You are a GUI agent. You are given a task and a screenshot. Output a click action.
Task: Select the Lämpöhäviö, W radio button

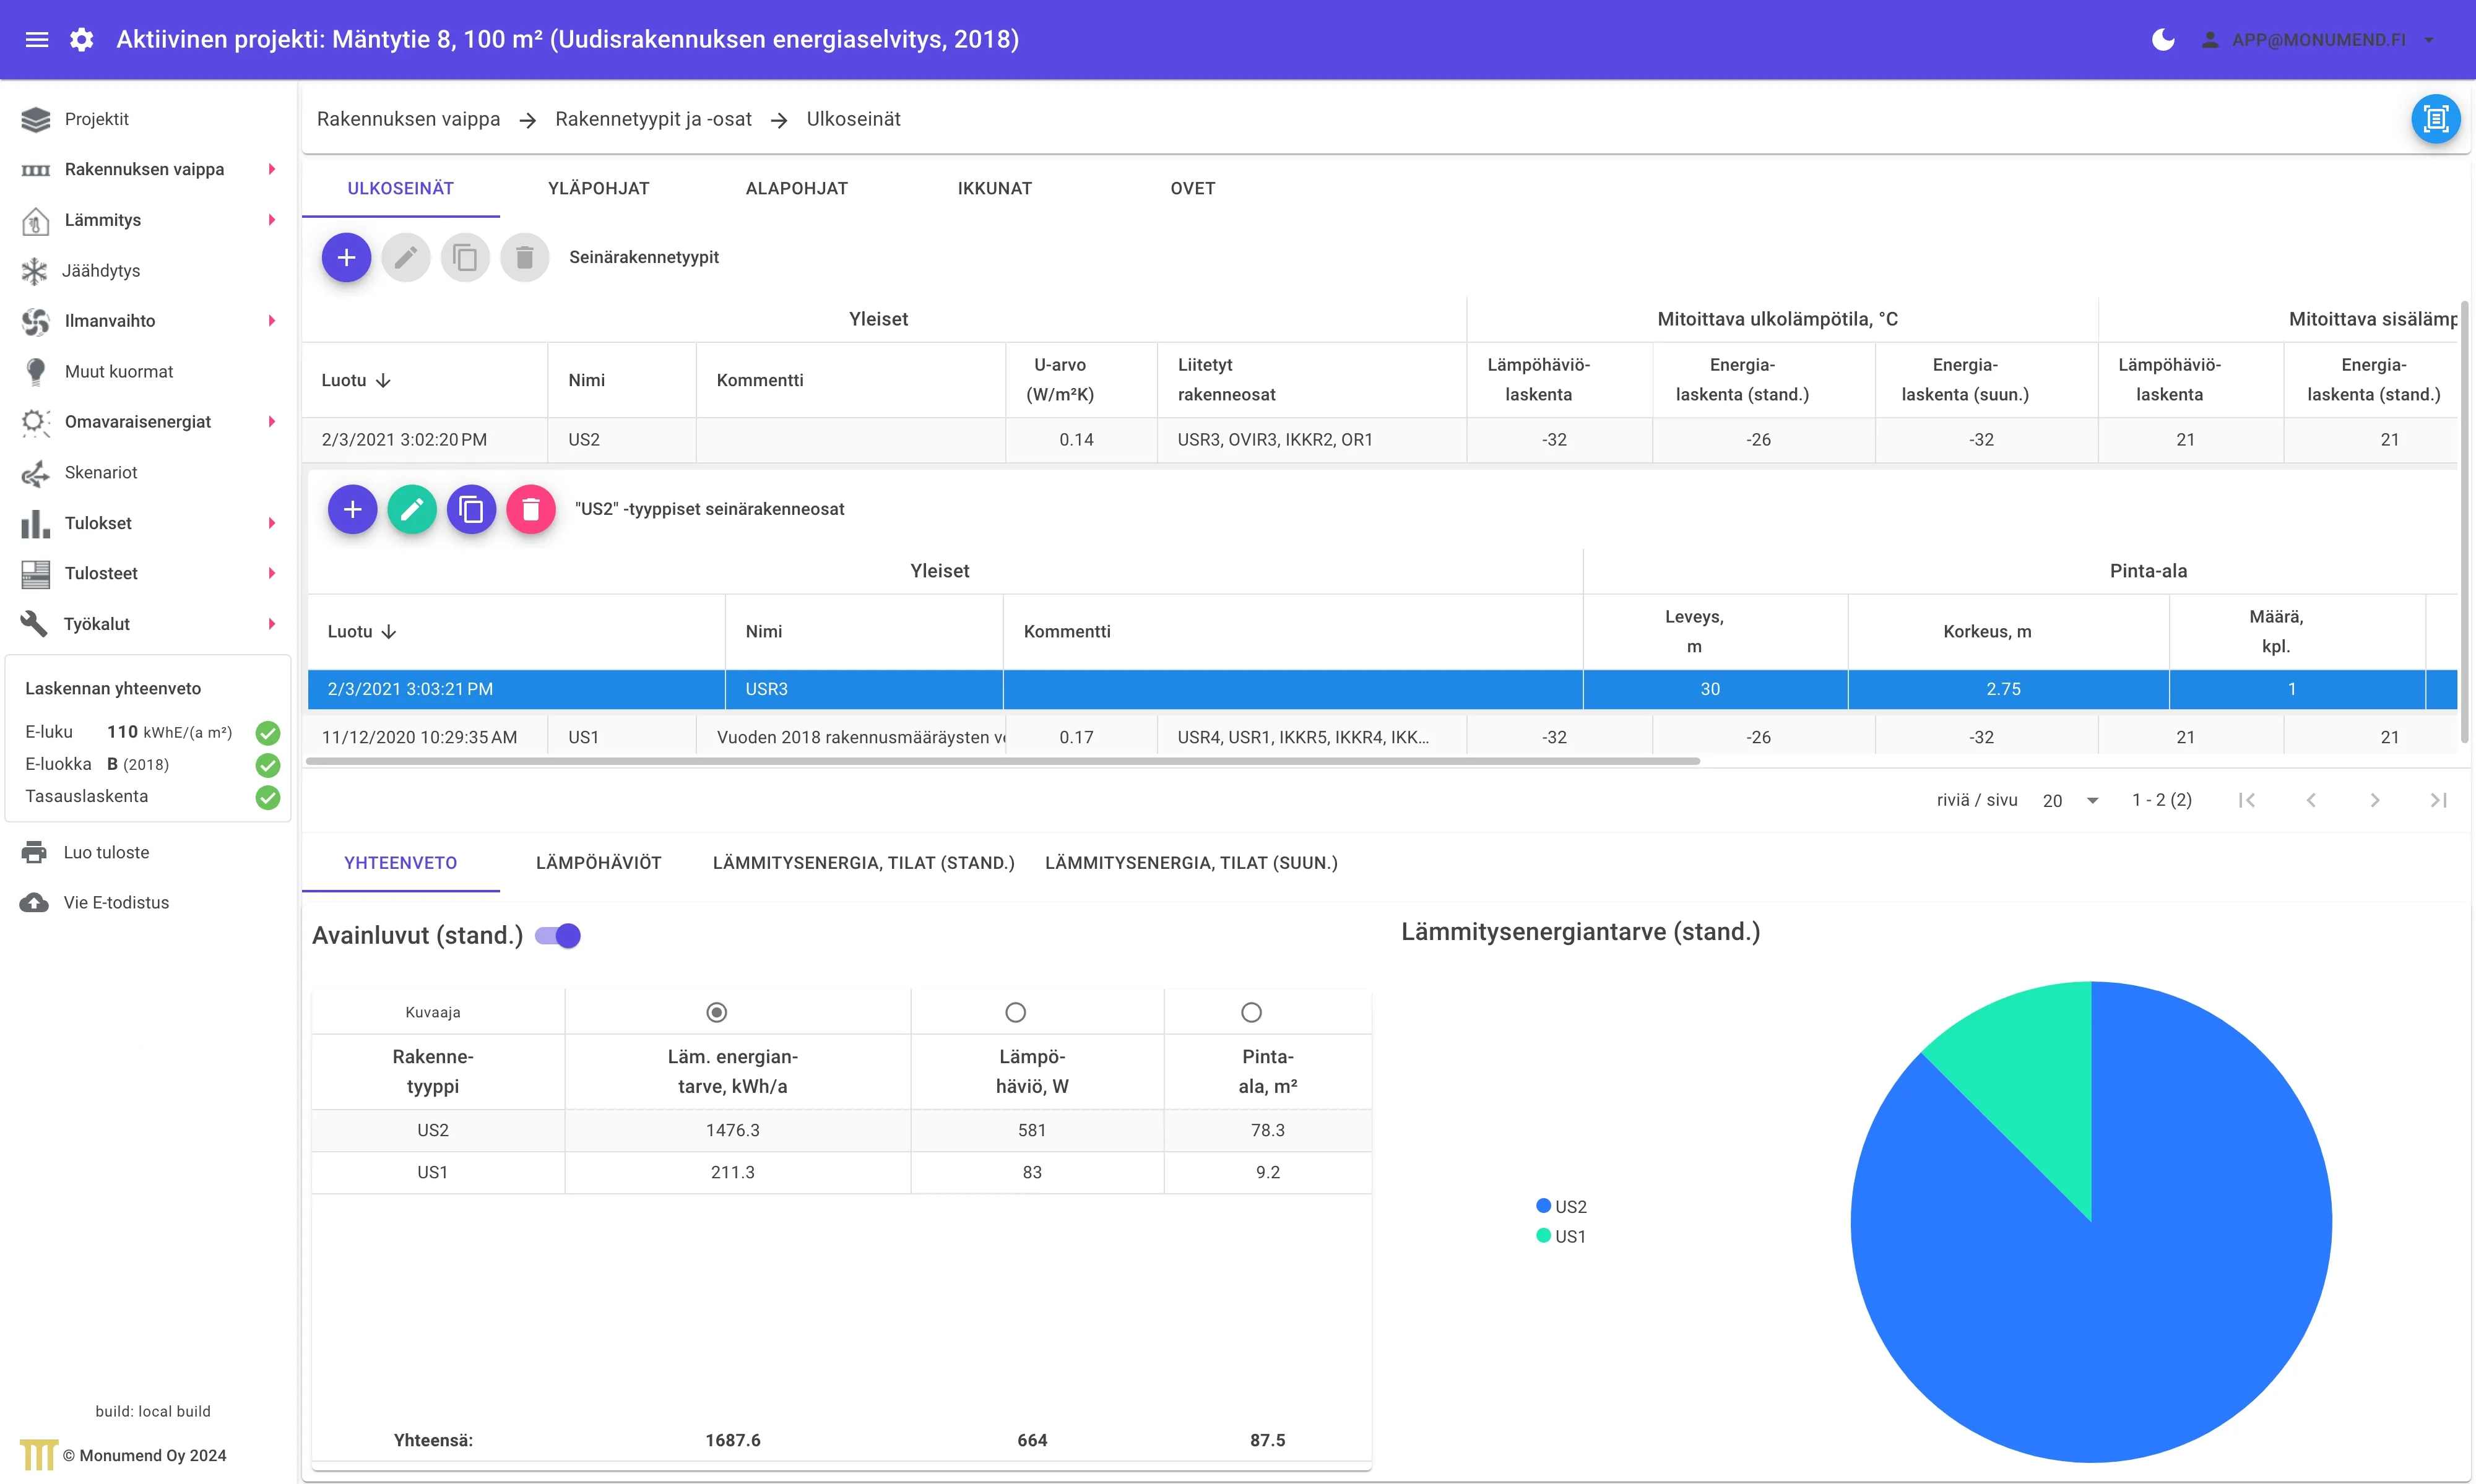1015,1012
